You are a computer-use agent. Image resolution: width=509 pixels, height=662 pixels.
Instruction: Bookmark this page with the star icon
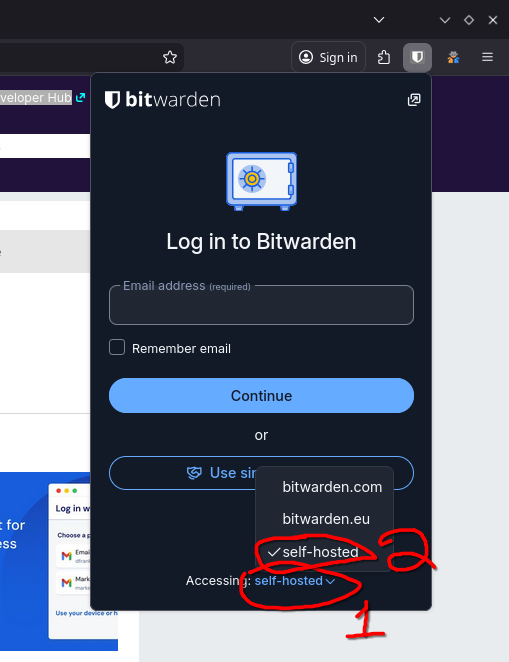[x=170, y=57]
